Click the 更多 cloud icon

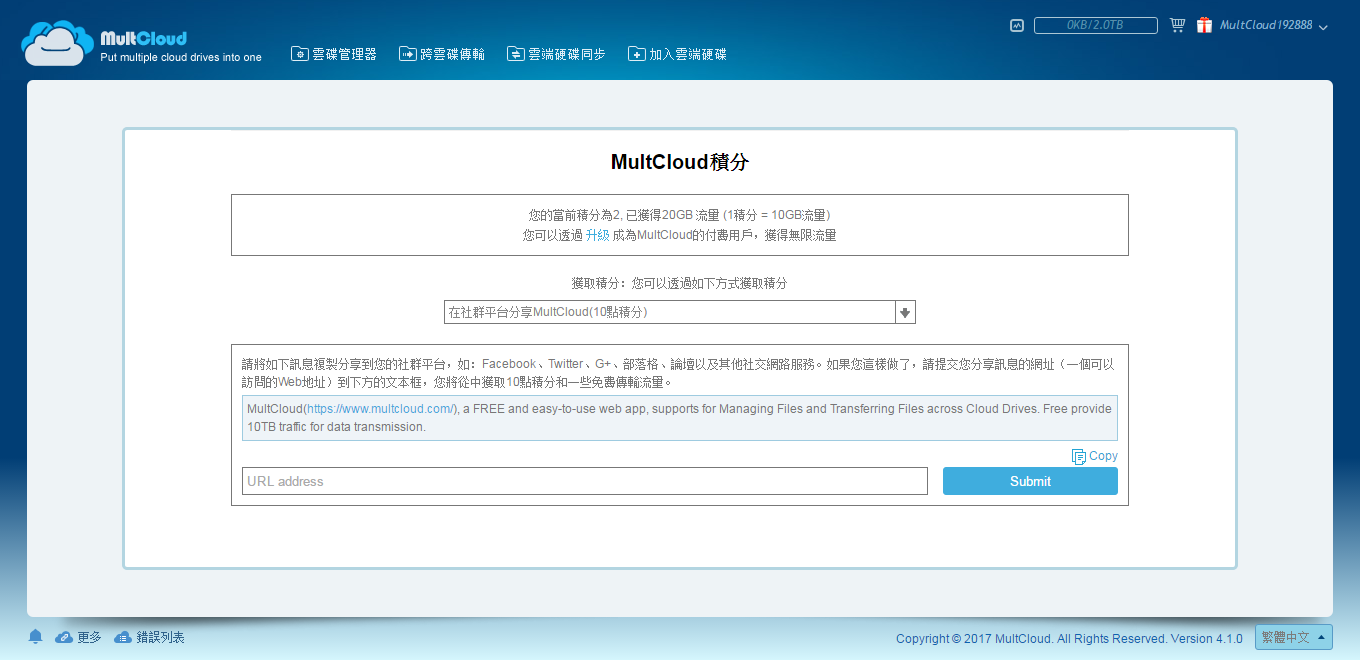pyautogui.click(x=64, y=637)
